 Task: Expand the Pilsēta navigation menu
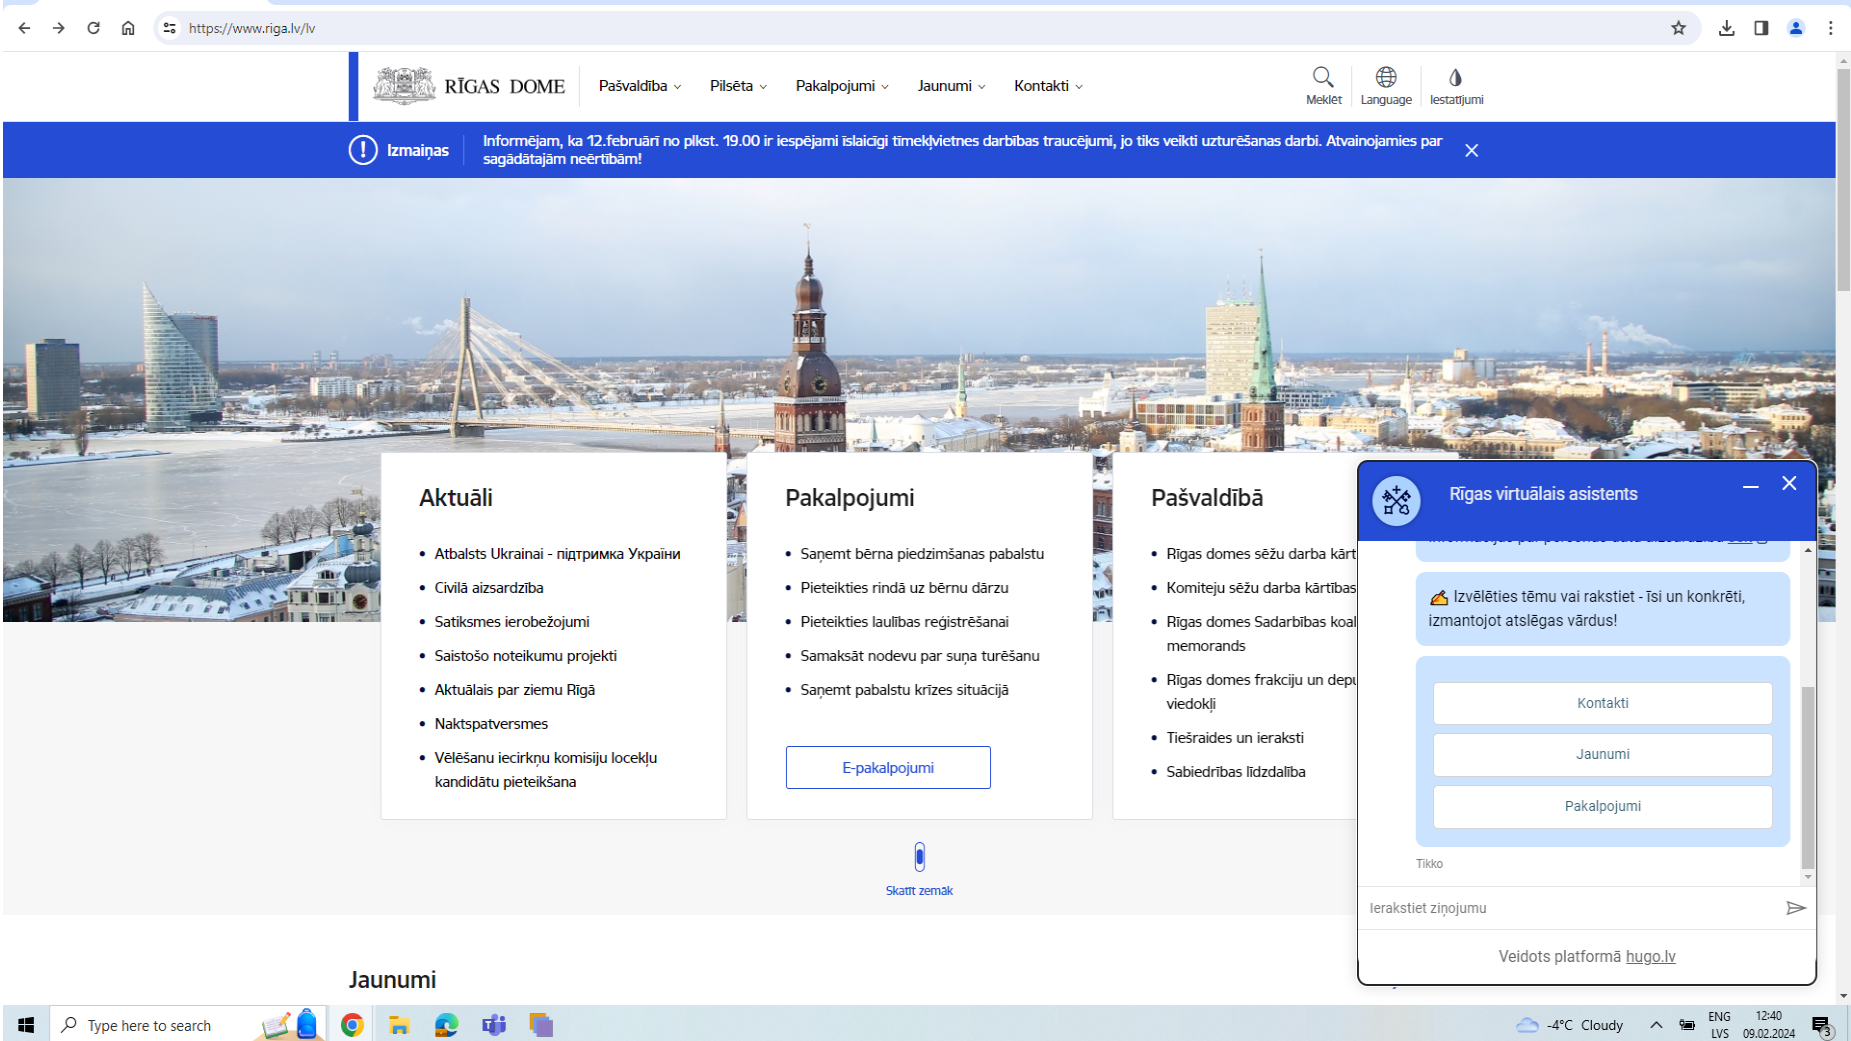click(738, 86)
